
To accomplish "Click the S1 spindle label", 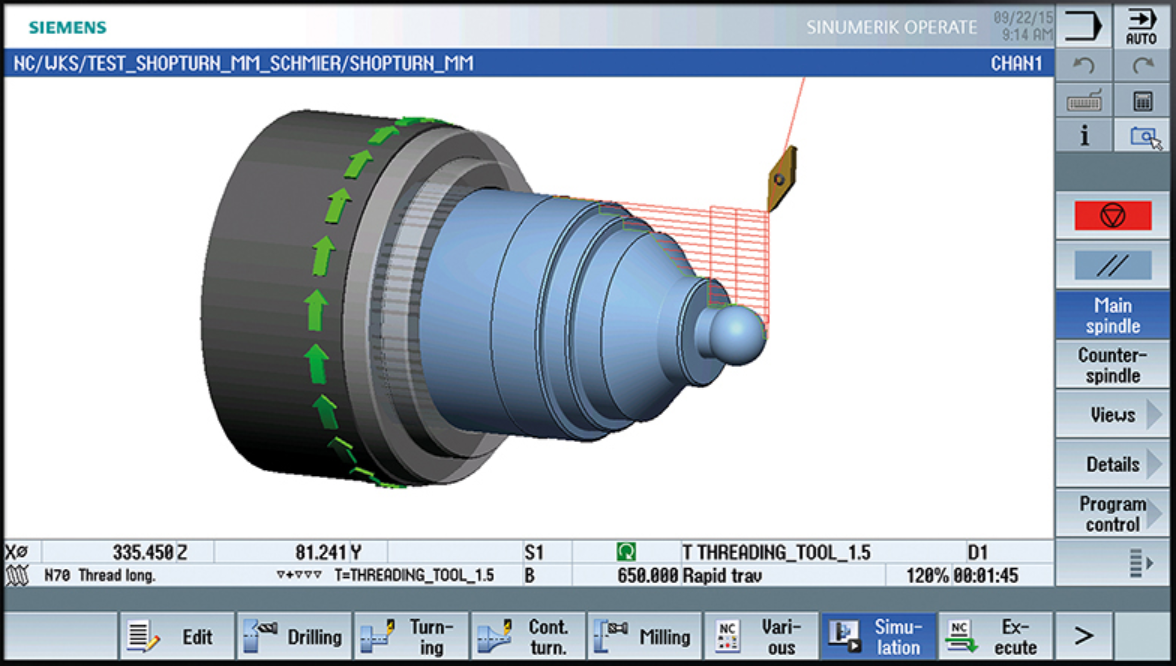I will coord(534,553).
